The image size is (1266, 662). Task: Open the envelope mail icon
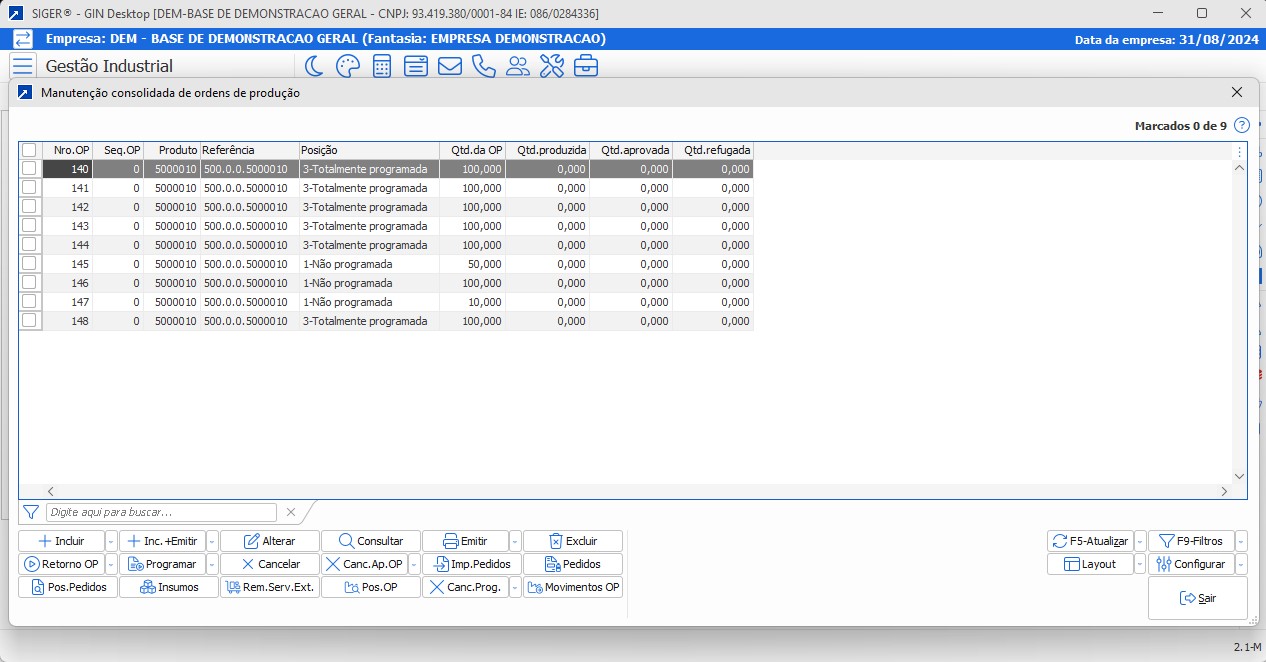(x=450, y=66)
